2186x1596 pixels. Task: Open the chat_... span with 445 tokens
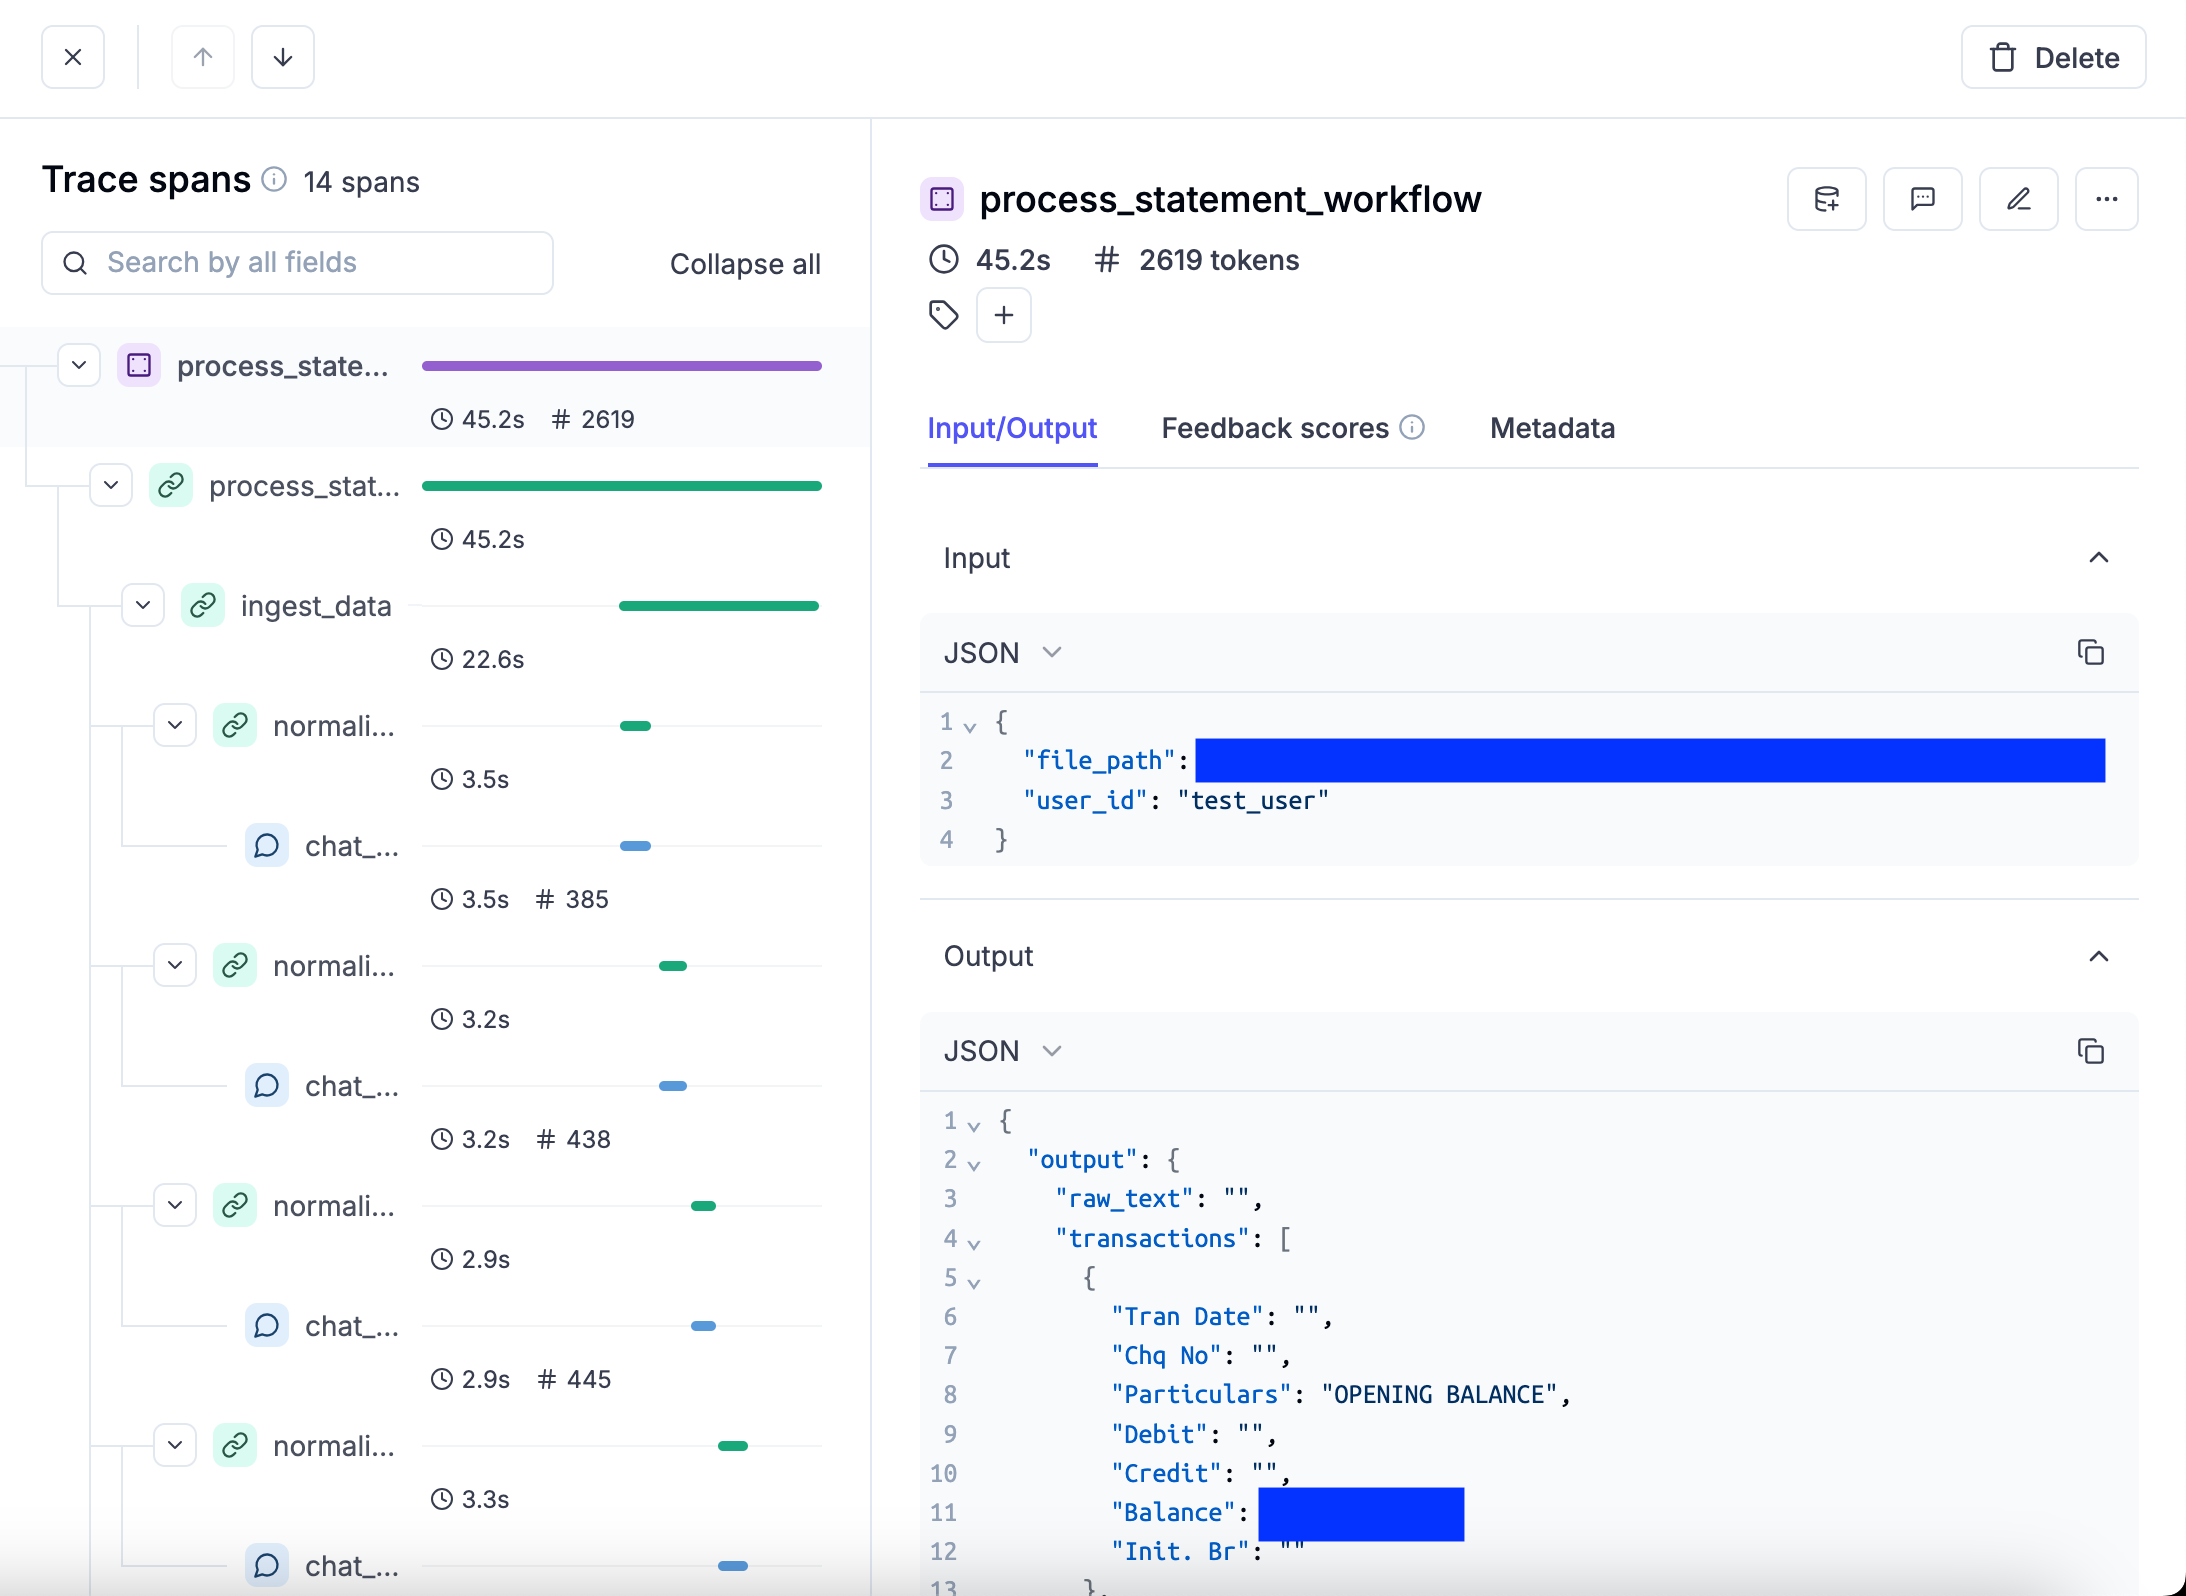(351, 1326)
